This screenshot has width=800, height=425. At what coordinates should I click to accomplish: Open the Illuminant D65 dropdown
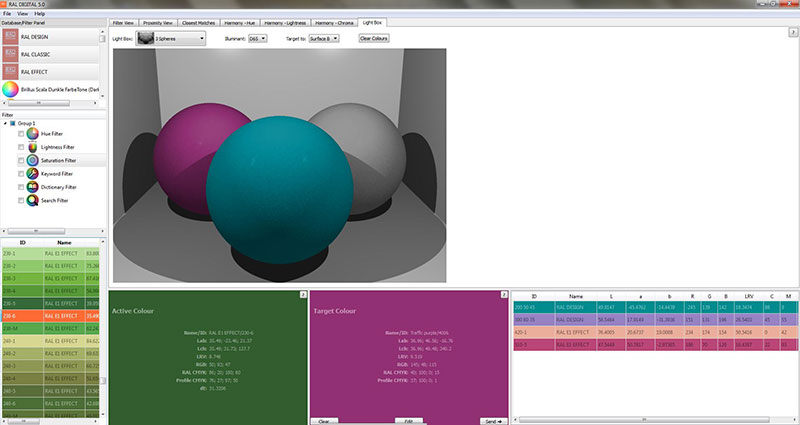[258, 39]
